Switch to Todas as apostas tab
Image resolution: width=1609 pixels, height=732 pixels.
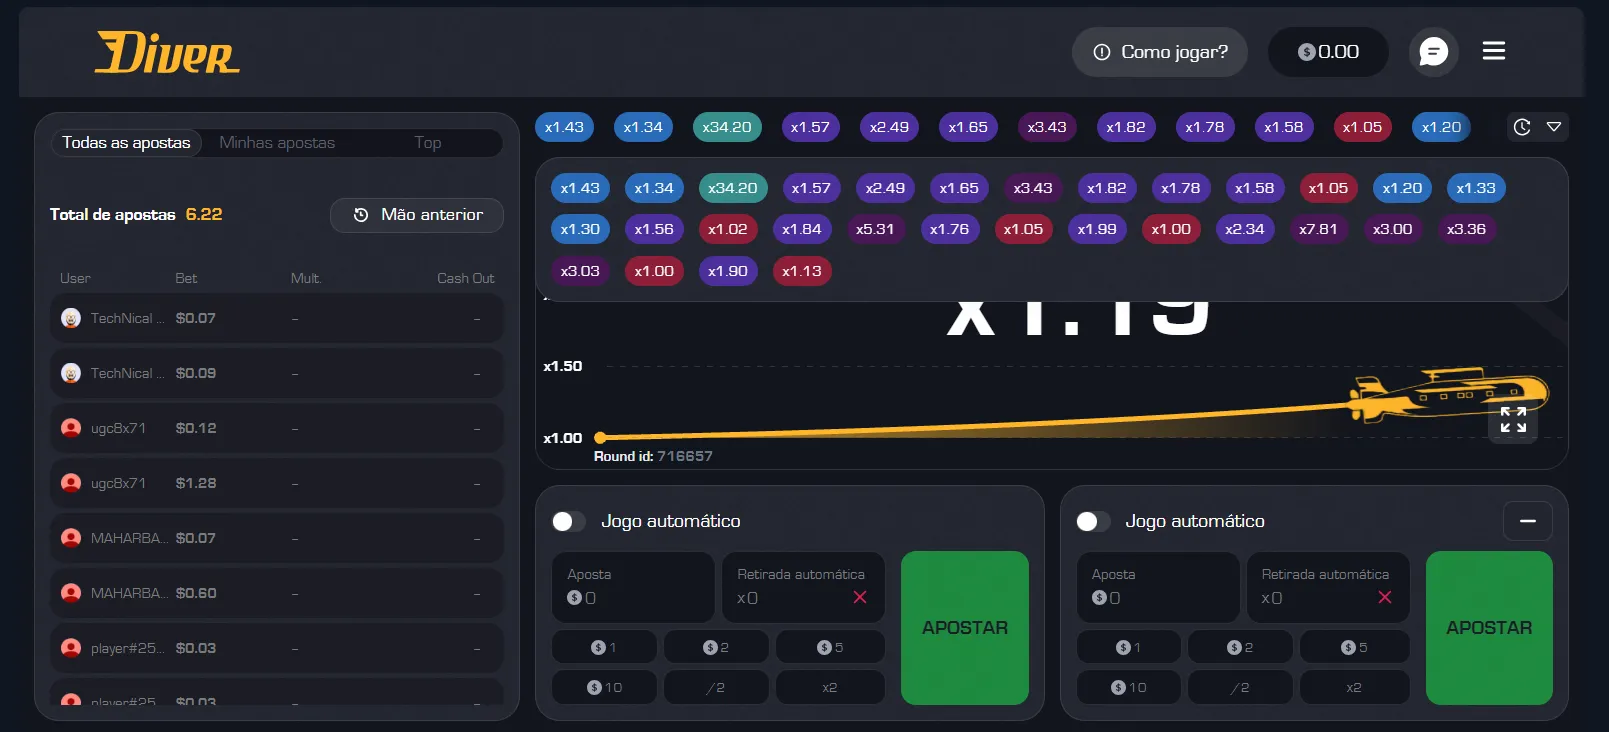pyautogui.click(x=126, y=142)
